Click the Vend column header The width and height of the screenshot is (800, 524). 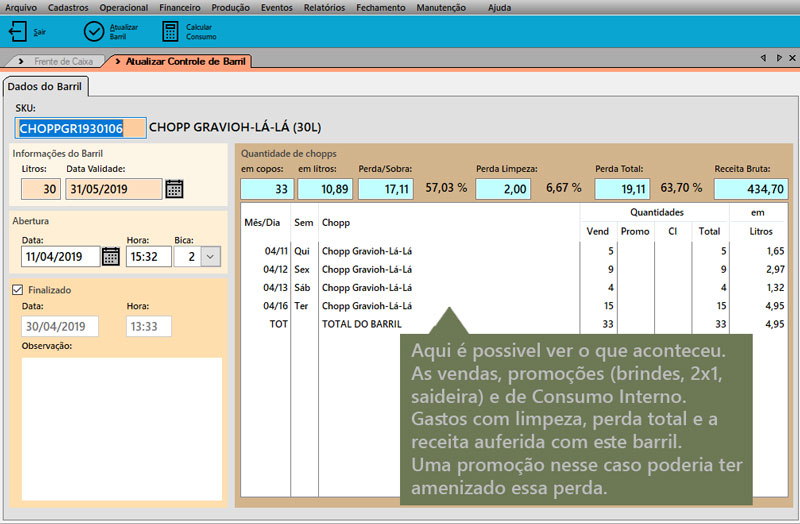(597, 231)
